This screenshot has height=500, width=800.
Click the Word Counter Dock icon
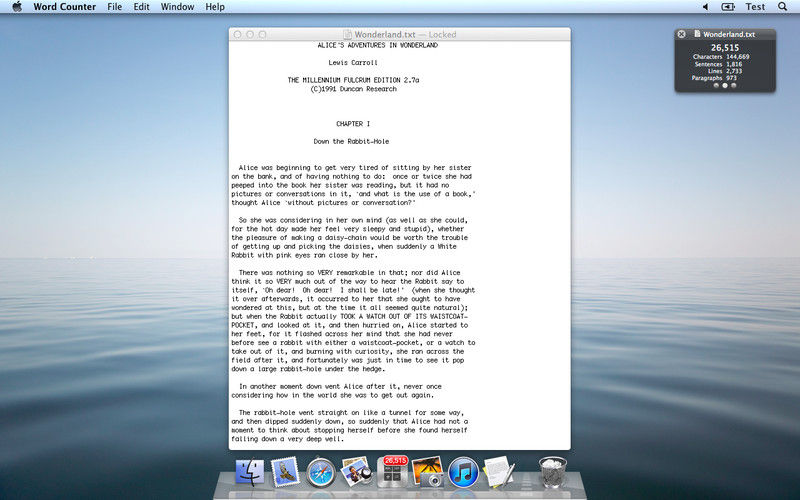[391, 472]
